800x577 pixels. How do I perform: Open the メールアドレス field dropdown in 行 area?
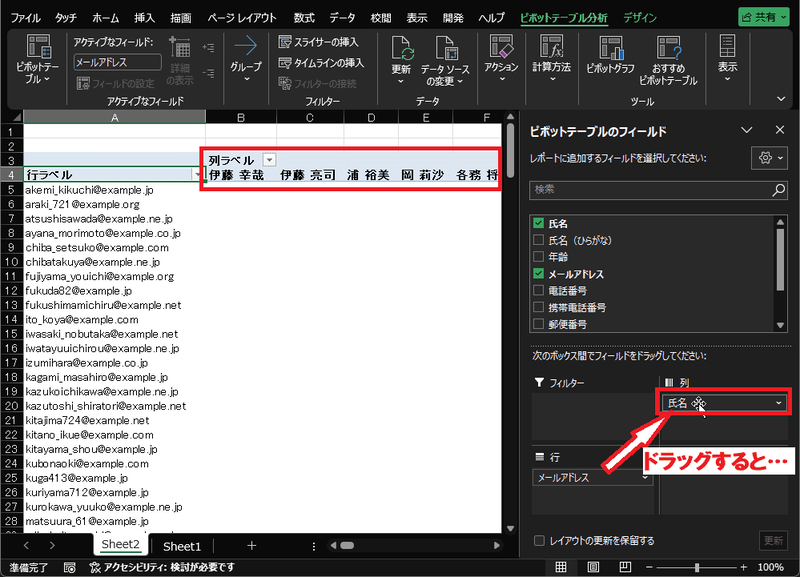tap(645, 478)
